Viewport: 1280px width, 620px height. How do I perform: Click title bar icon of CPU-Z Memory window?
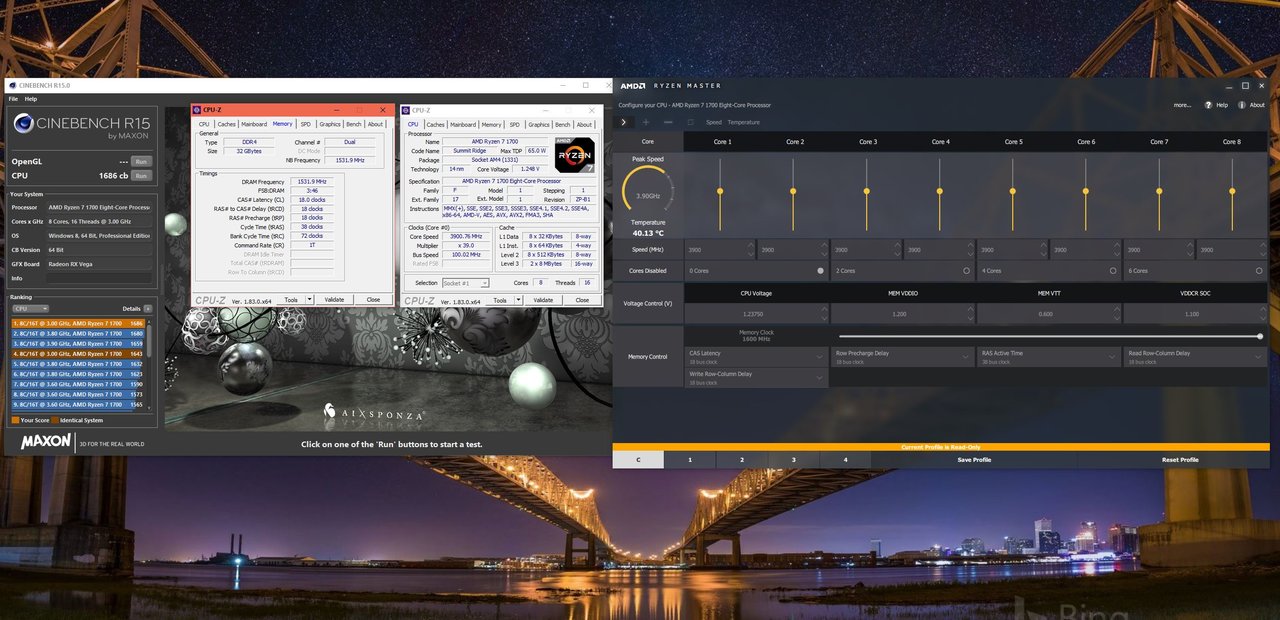[197, 110]
